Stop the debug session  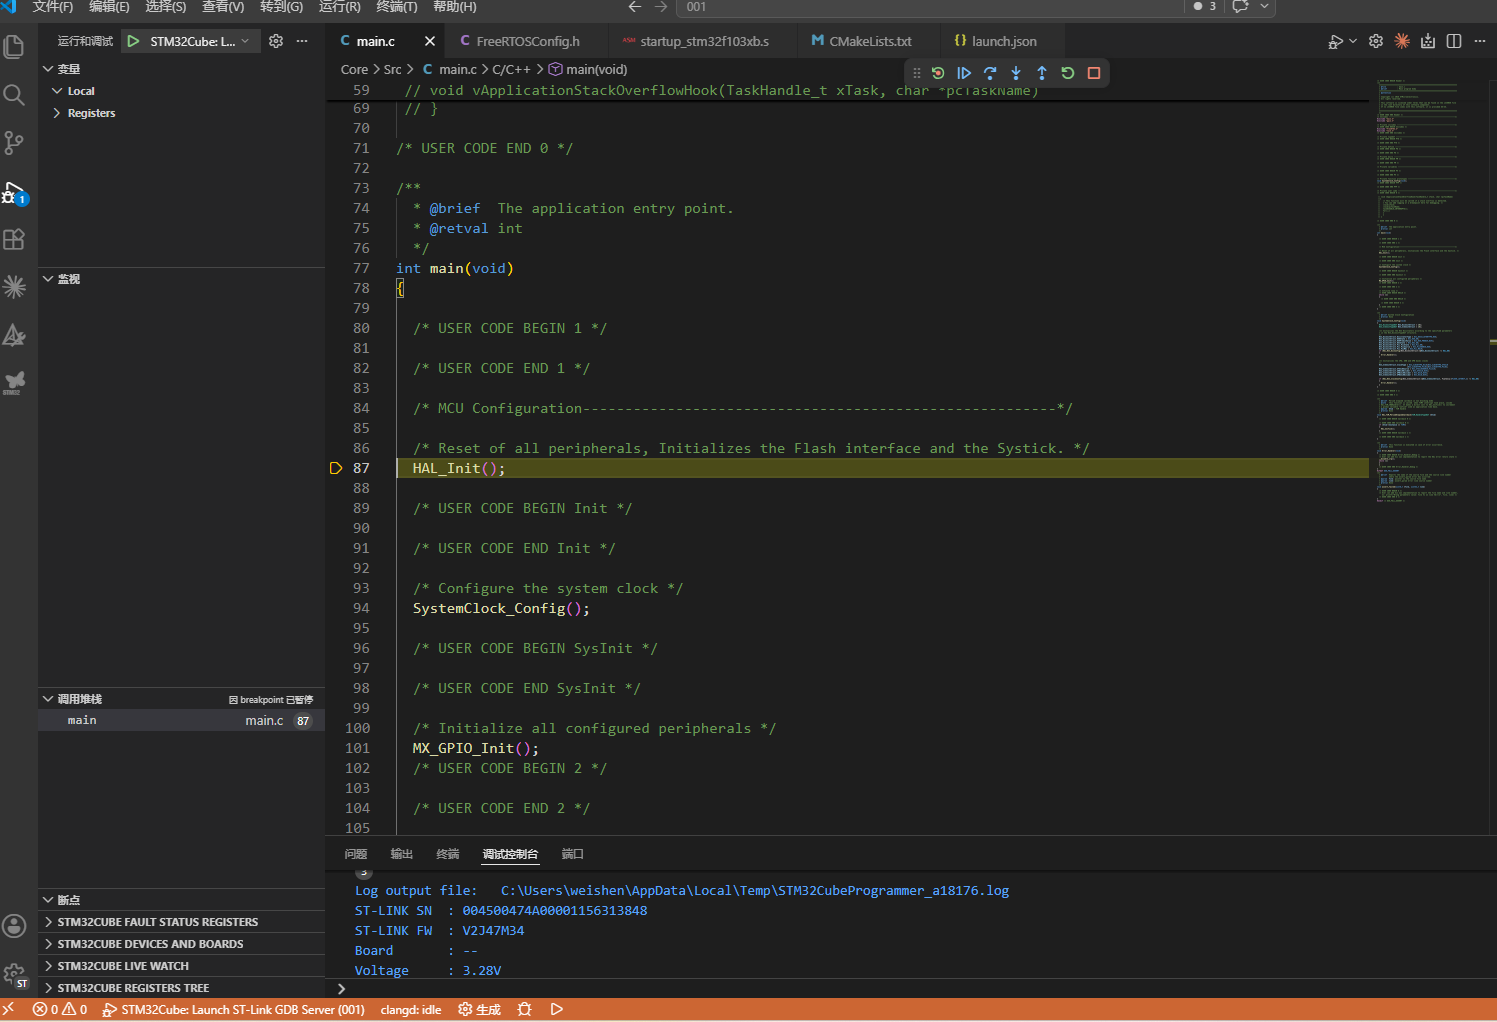pyautogui.click(x=1094, y=73)
